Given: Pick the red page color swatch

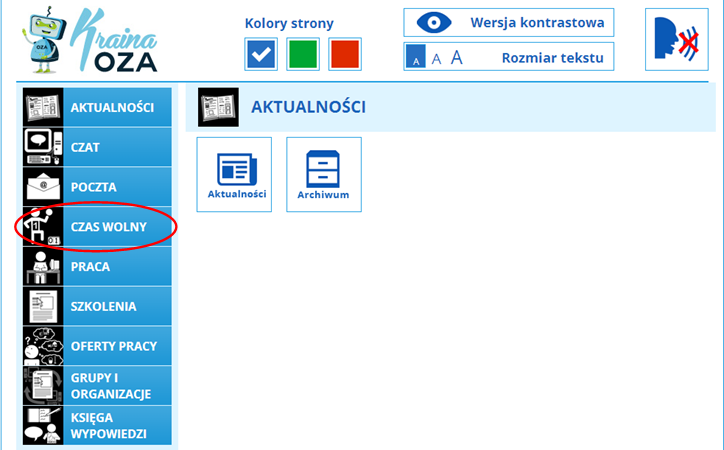Looking at the screenshot, I should click(x=345, y=53).
